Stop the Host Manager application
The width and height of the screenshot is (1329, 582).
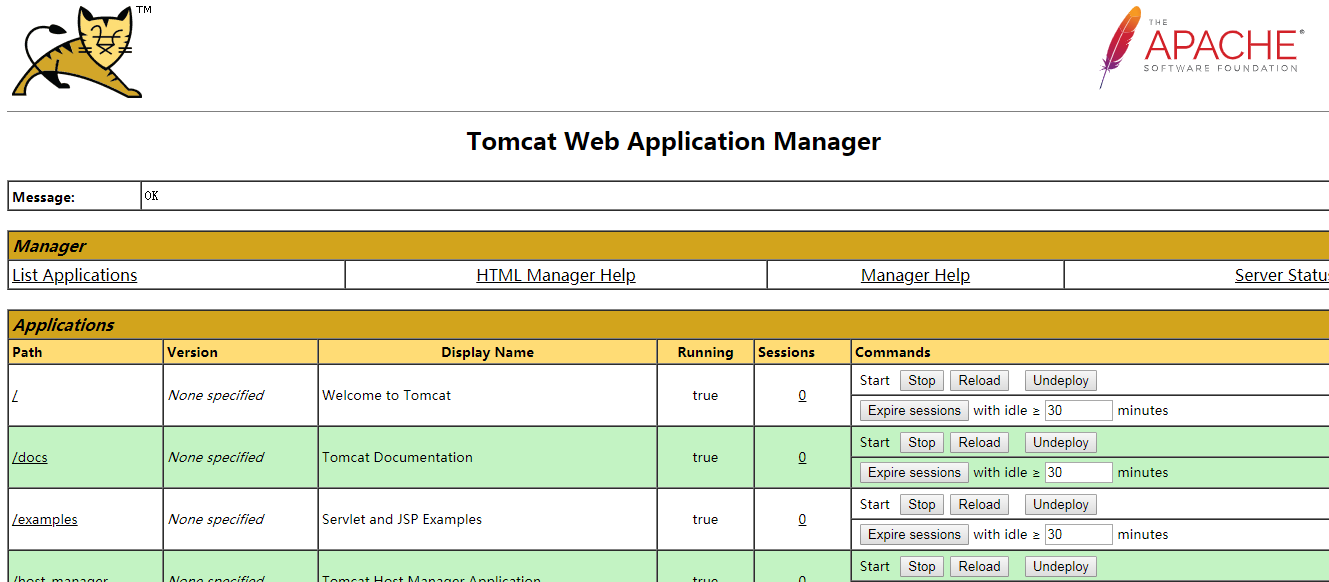[x=922, y=566]
